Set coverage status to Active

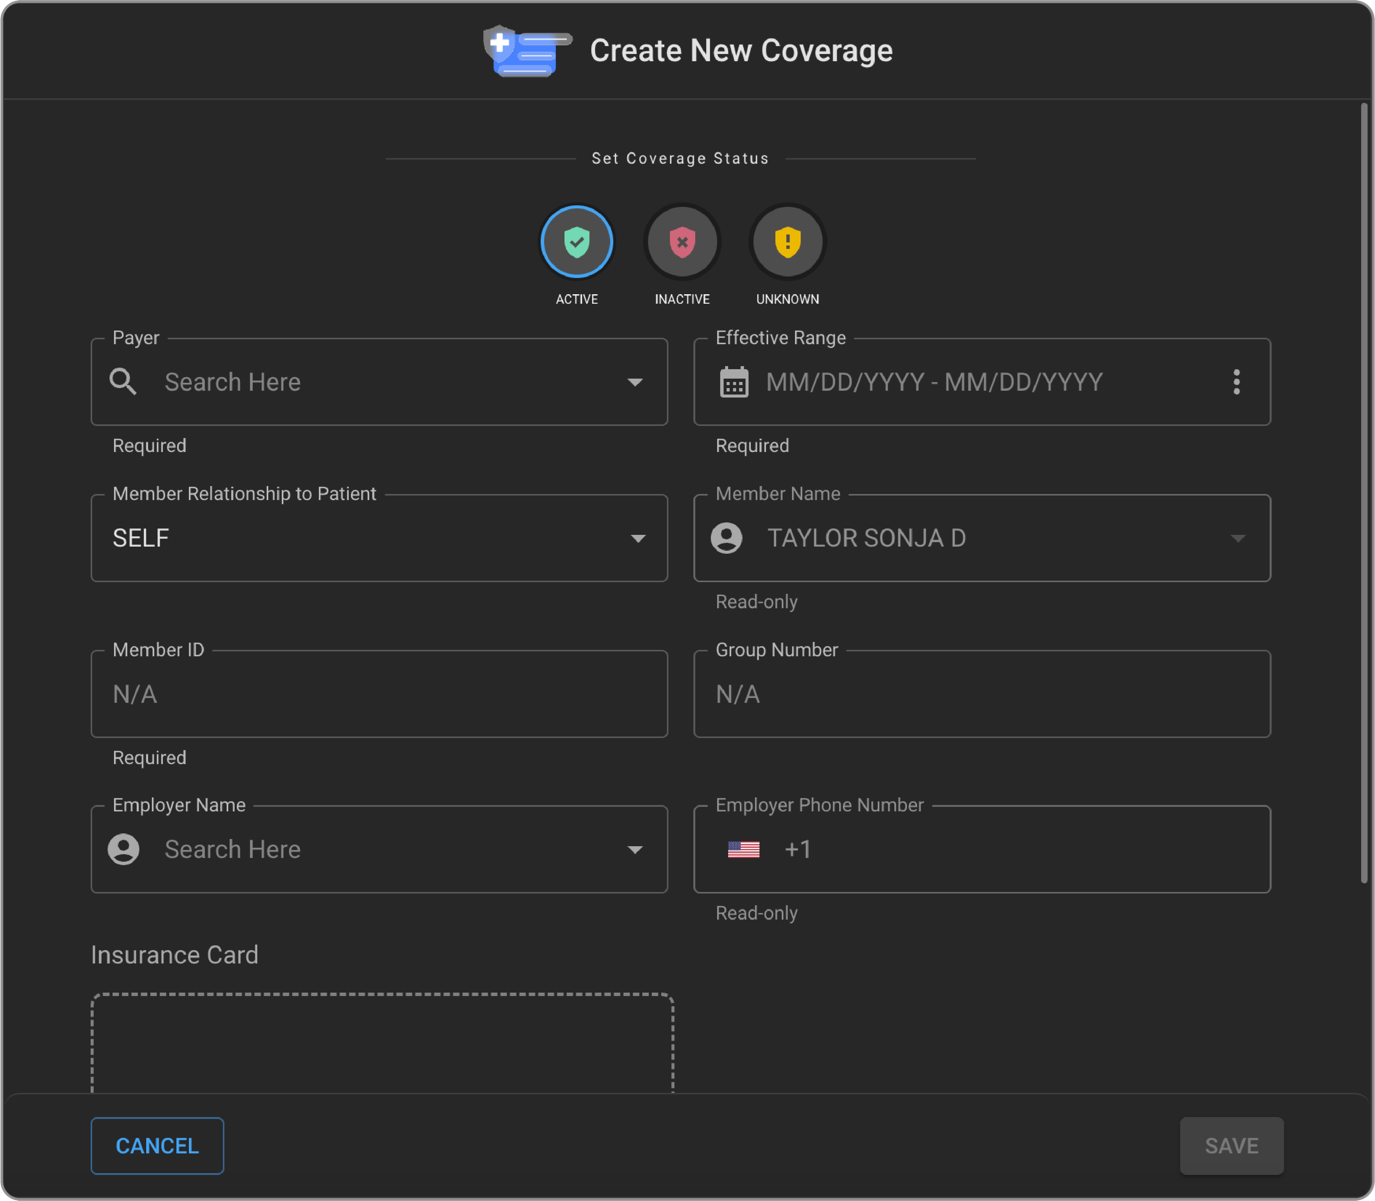coord(577,242)
